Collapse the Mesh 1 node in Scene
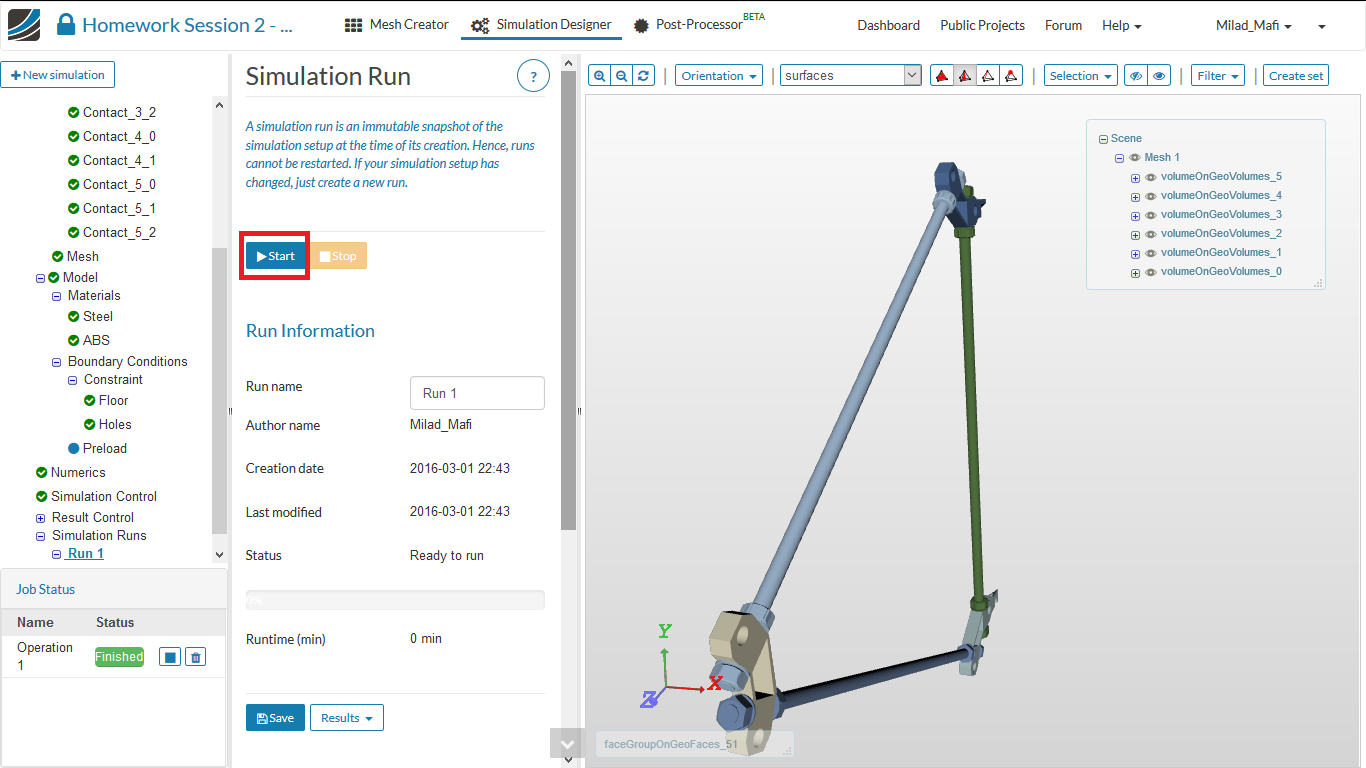The height and width of the screenshot is (768, 1366). point(1120,158)
